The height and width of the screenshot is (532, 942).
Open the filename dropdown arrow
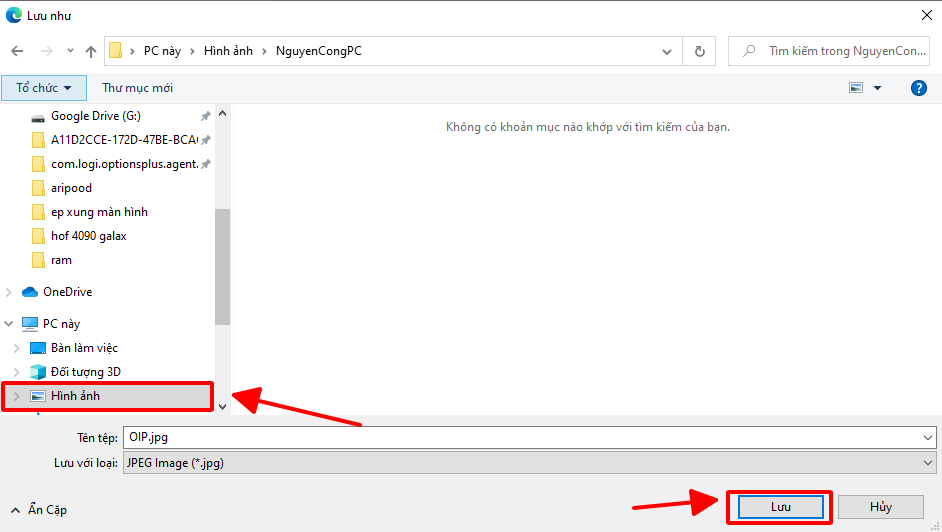(928, 438)
